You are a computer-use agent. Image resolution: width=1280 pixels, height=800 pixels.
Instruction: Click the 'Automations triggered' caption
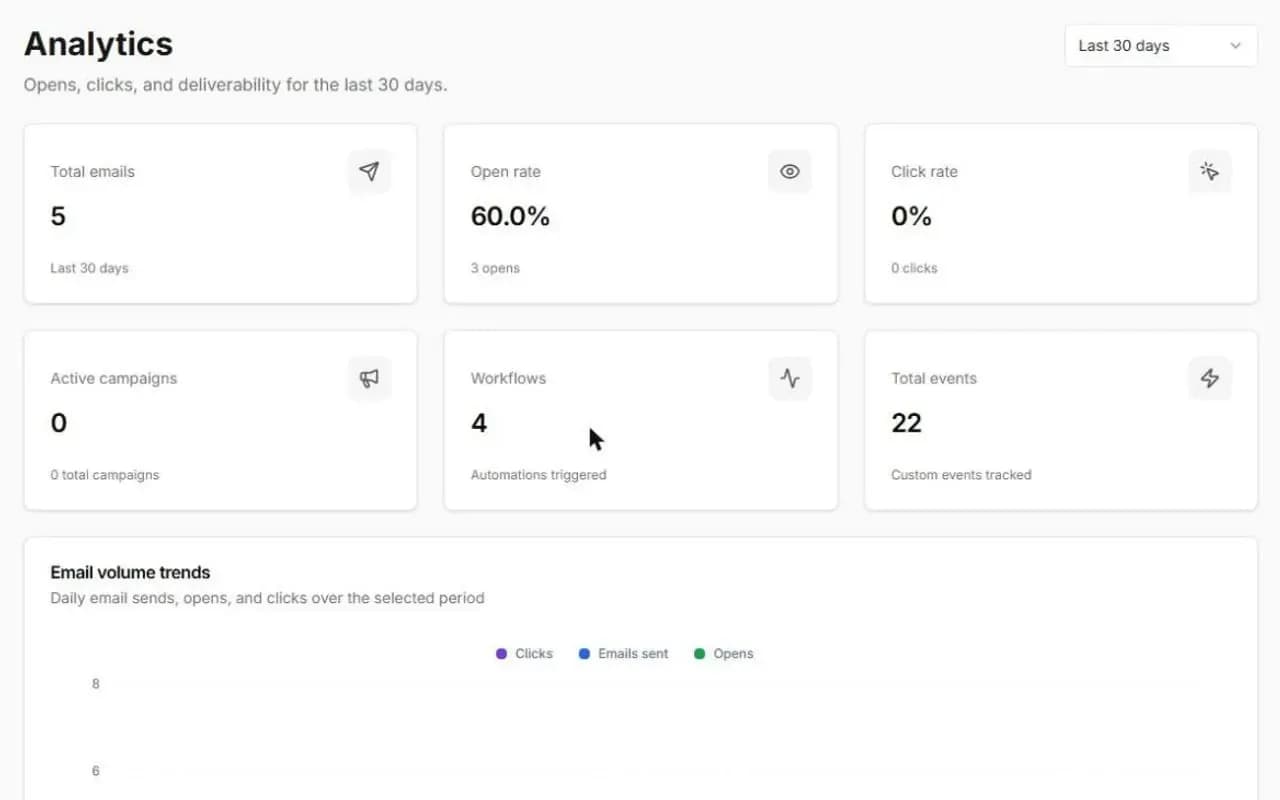[x=538, y=475]
